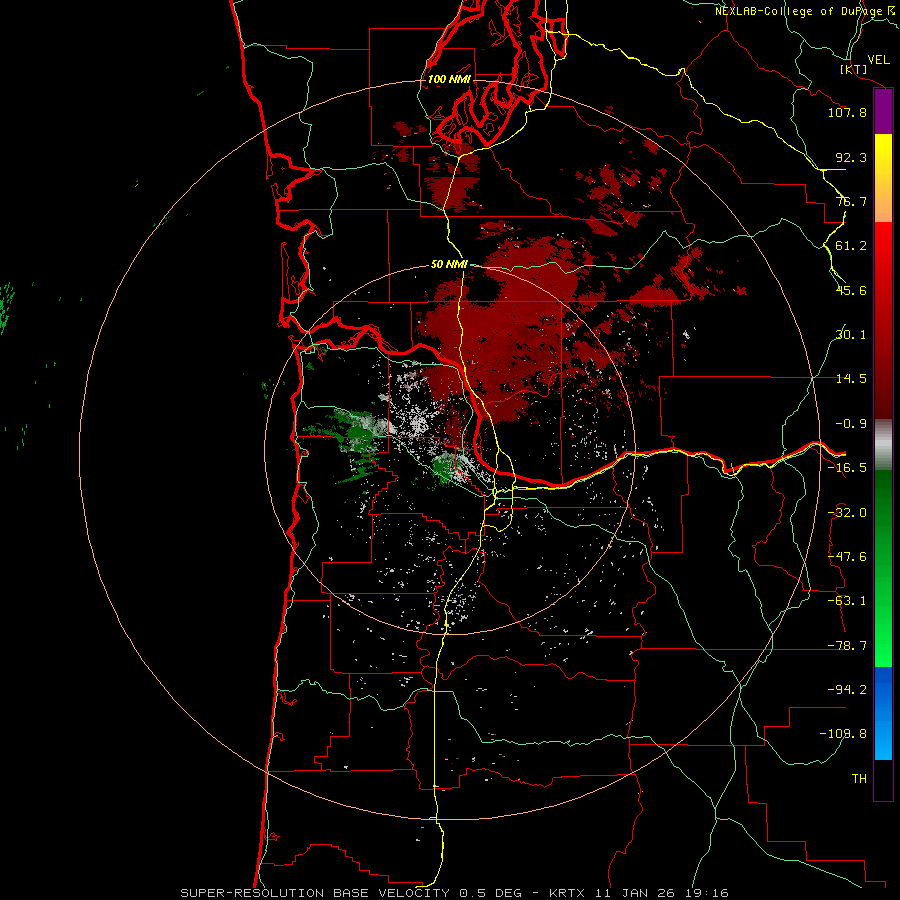Click the yellow-orange segment of the color bar
This screenshot has width=900, height=900.
(883, 178)
